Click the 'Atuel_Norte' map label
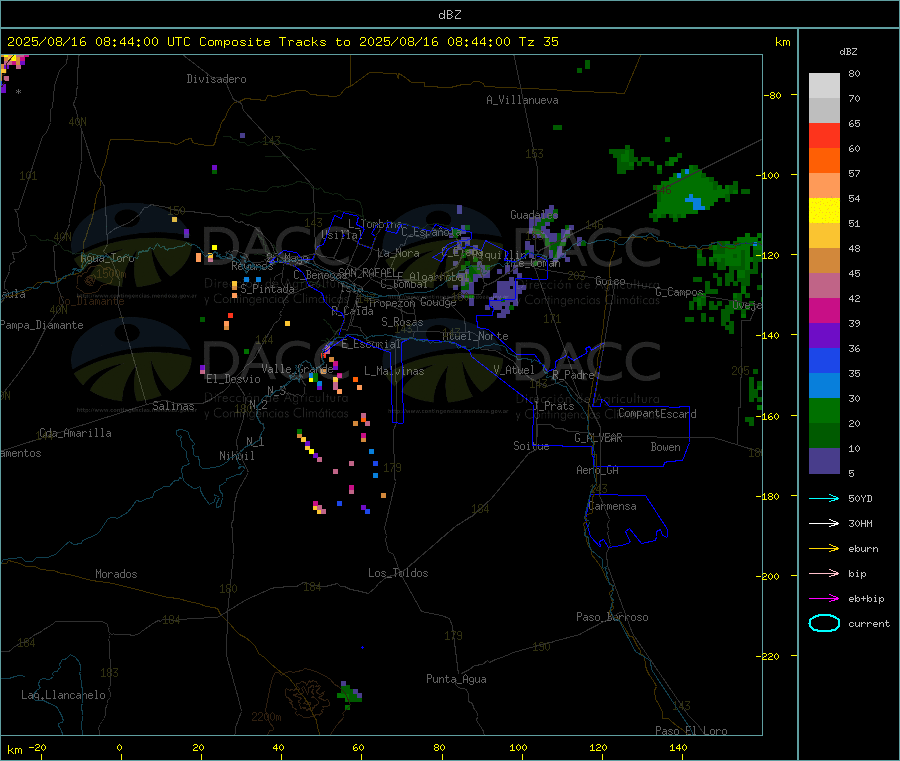 pos(475,336)
